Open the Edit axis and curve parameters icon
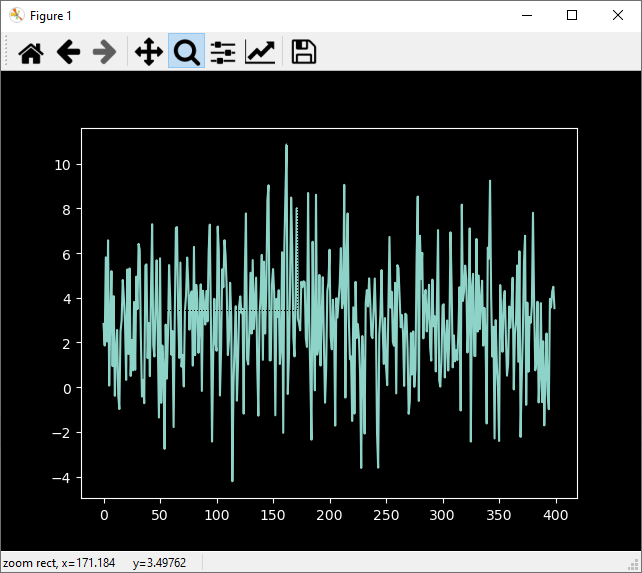 point(260,52)
